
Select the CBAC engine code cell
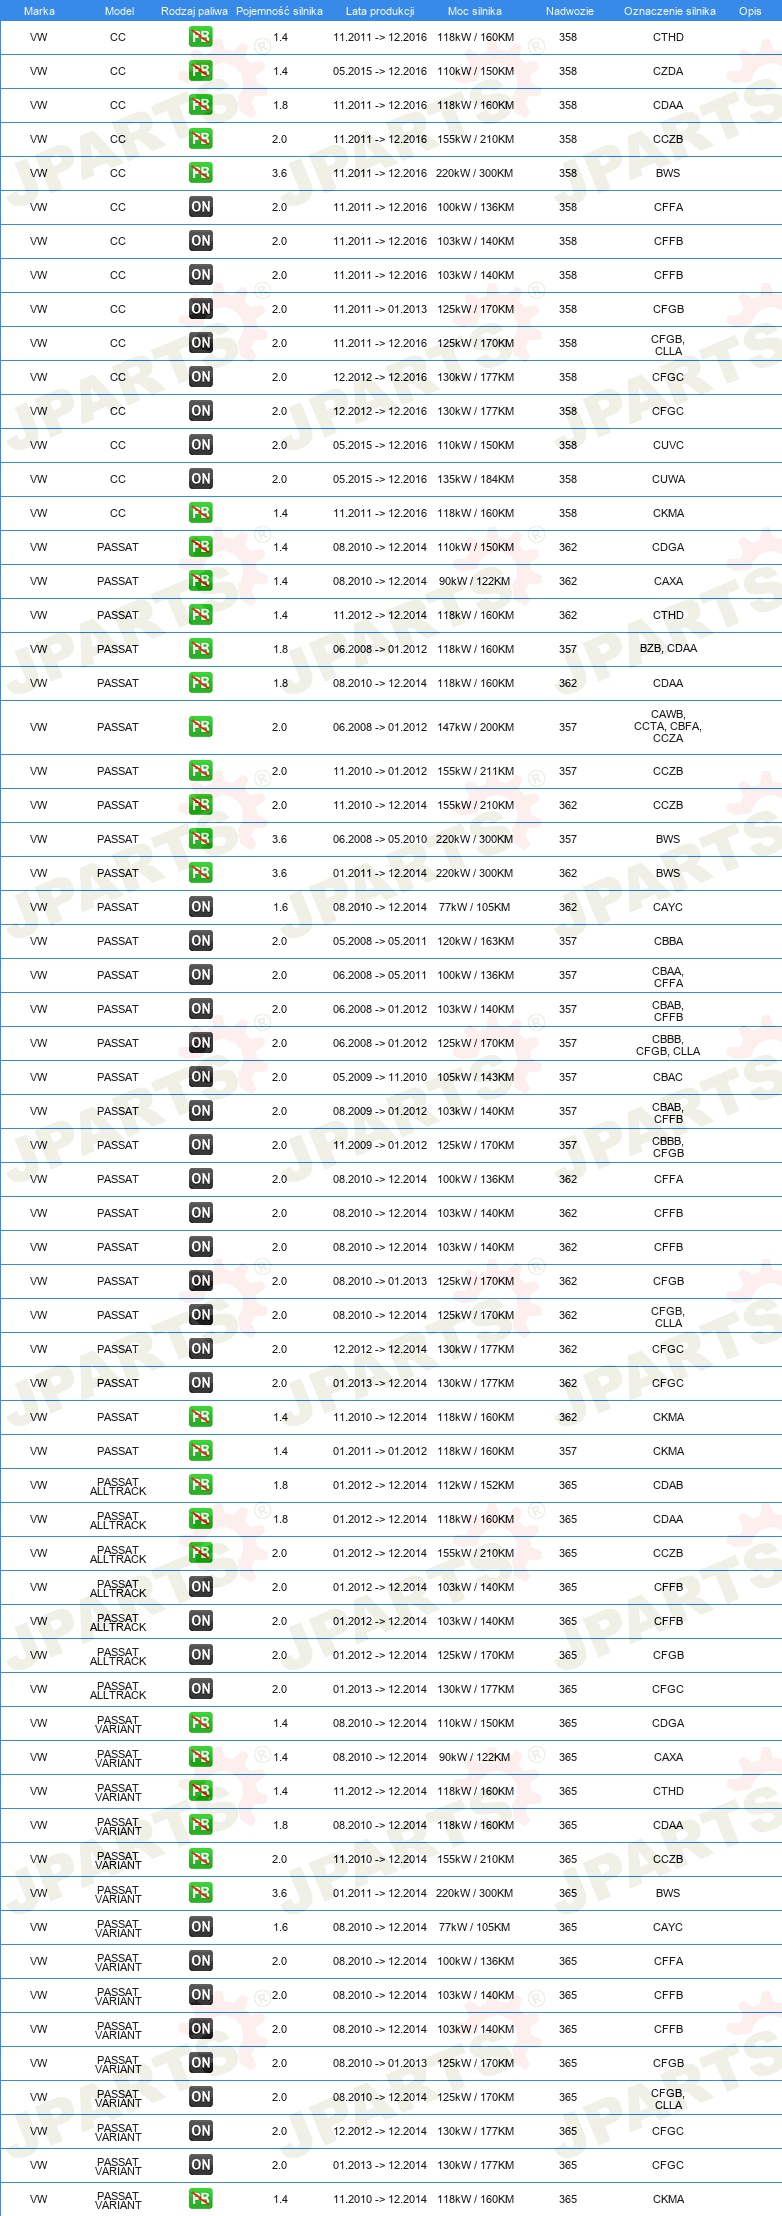(668, 1077)
